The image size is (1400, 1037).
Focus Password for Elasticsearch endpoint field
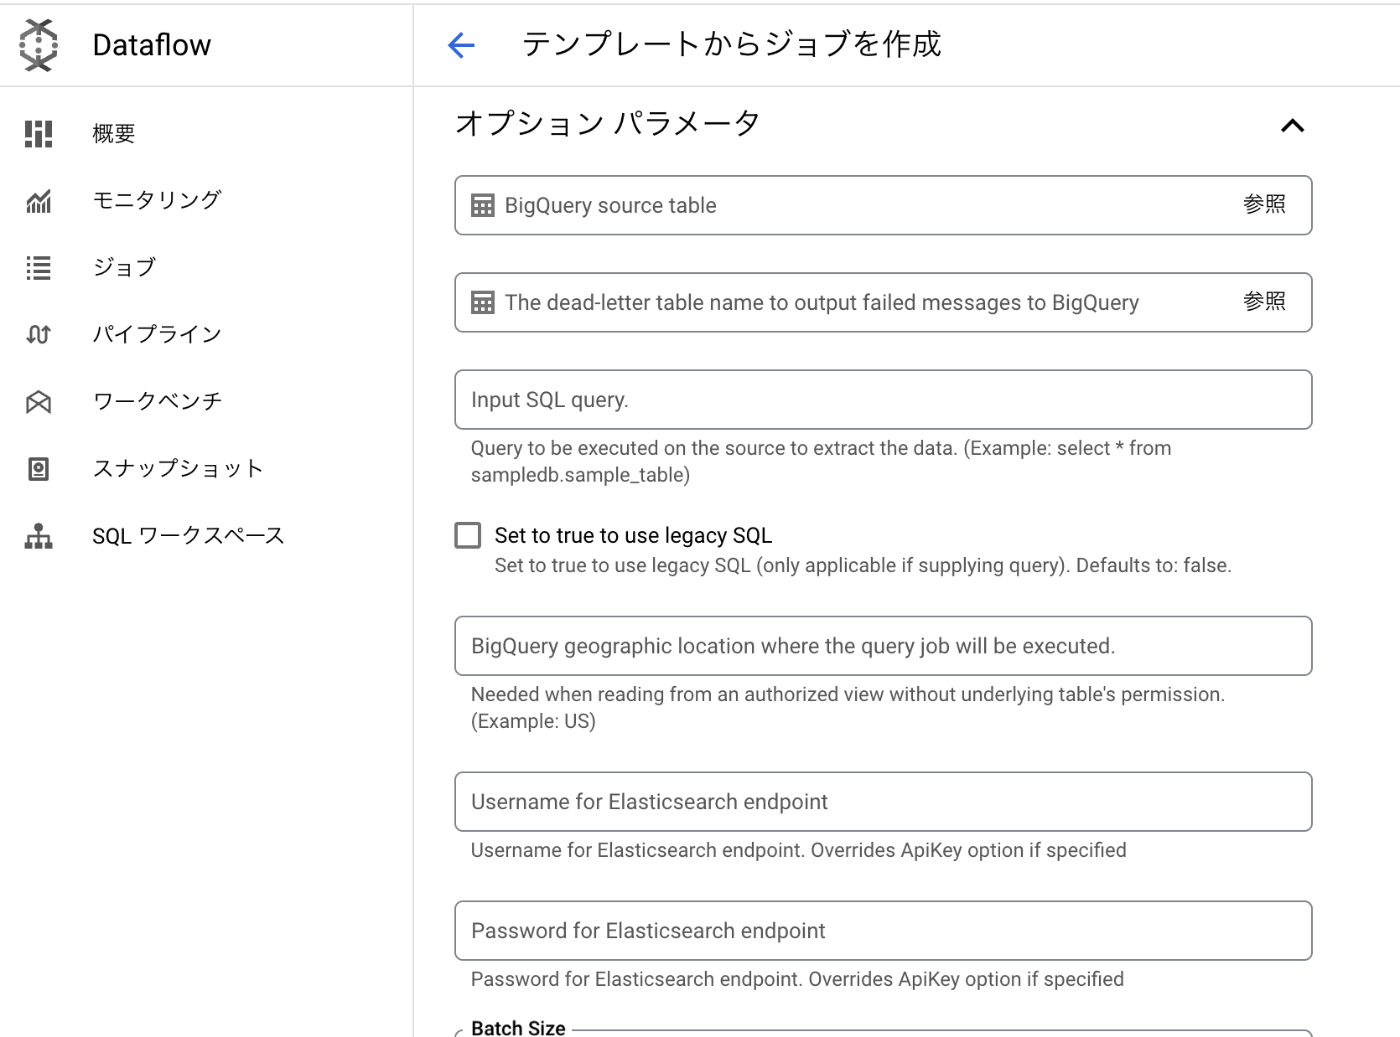point(883,931)
